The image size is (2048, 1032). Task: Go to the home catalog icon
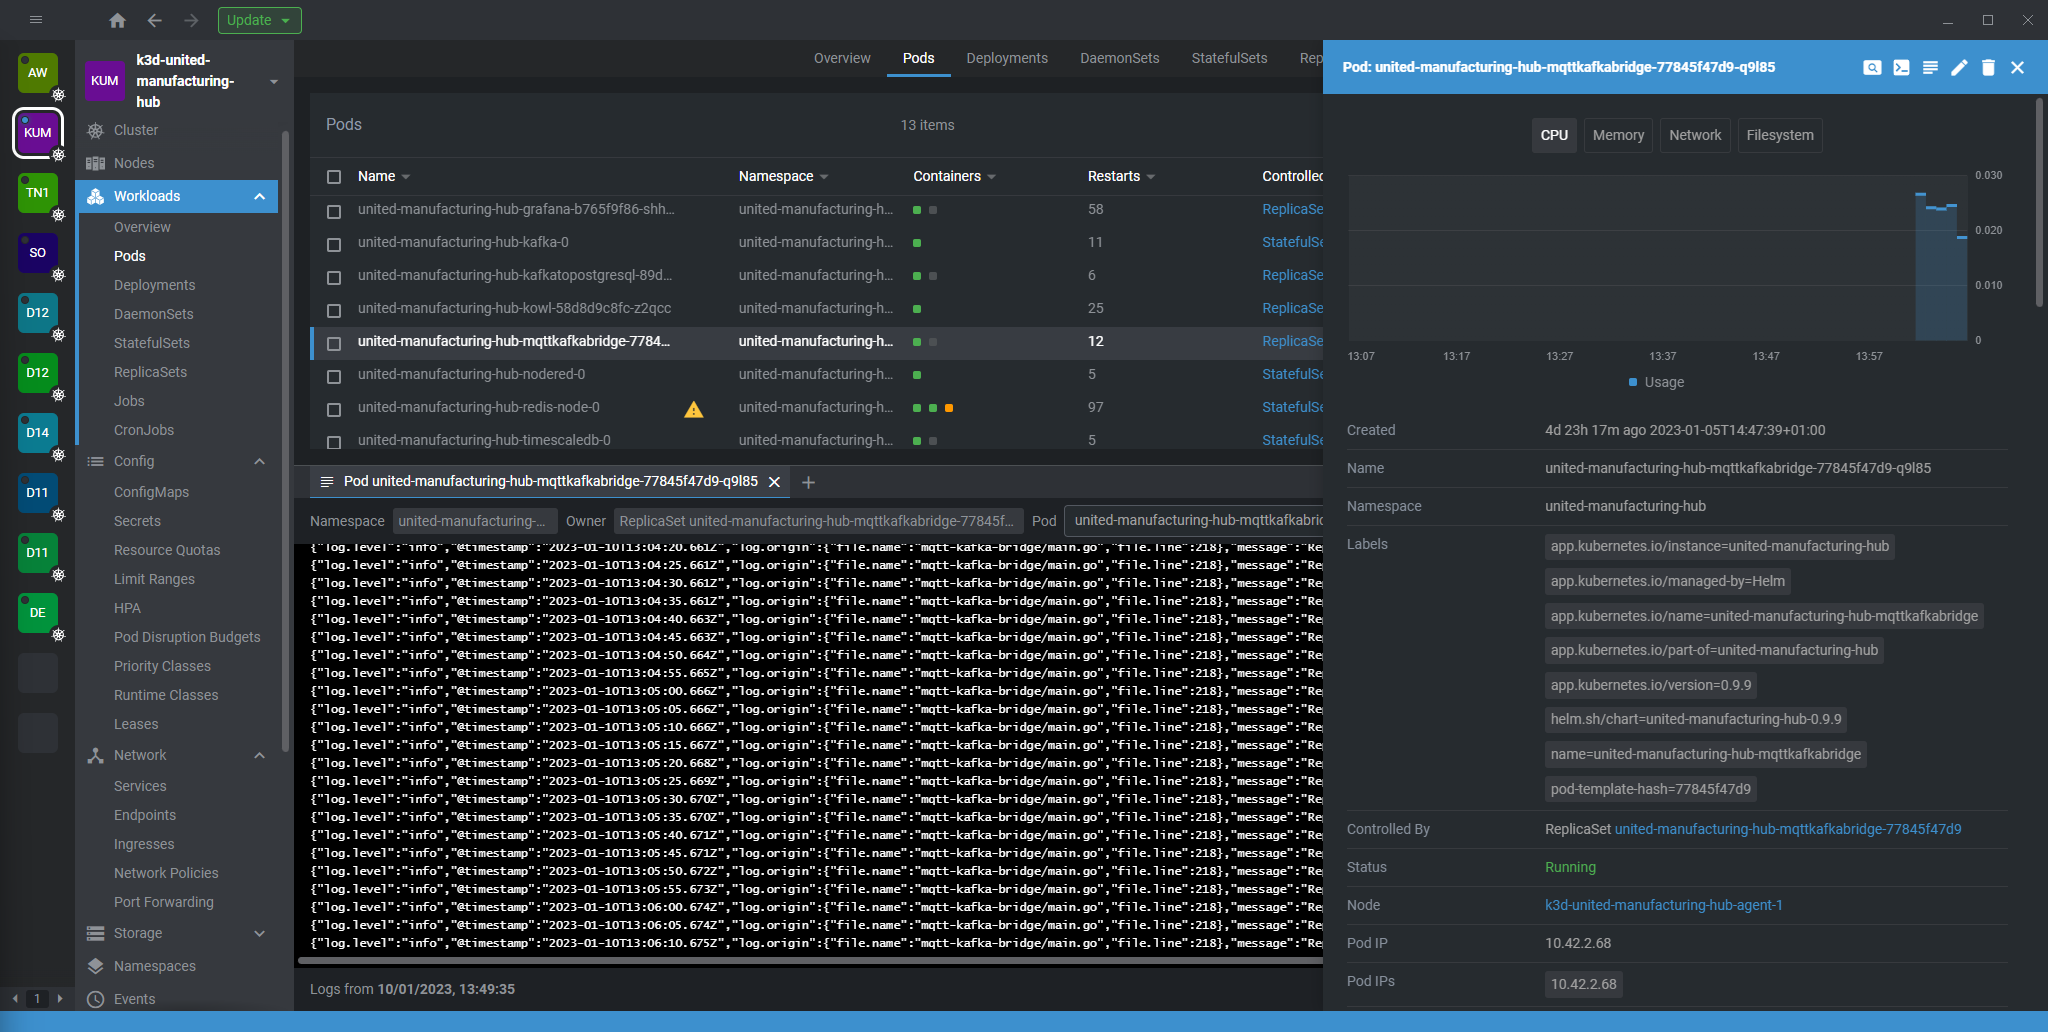pyautogui.click(x=117, y=20)
